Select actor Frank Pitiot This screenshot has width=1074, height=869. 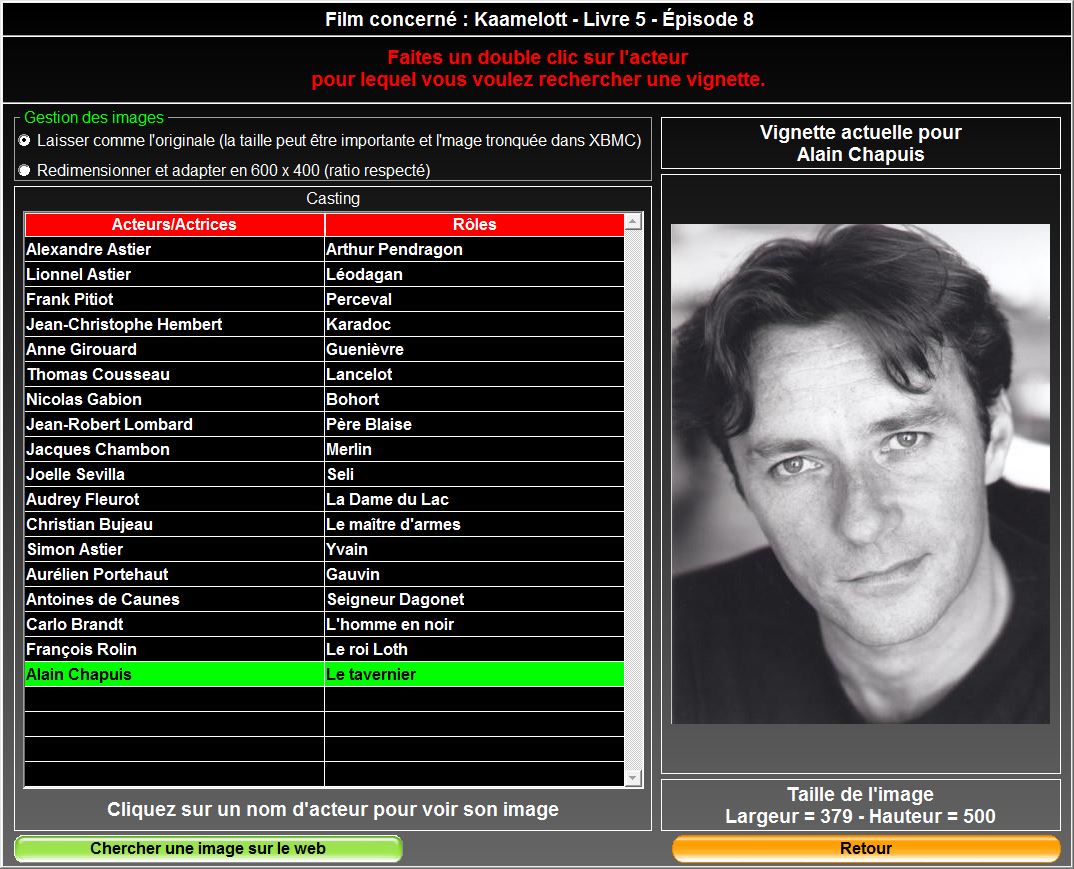pos(174,299)
